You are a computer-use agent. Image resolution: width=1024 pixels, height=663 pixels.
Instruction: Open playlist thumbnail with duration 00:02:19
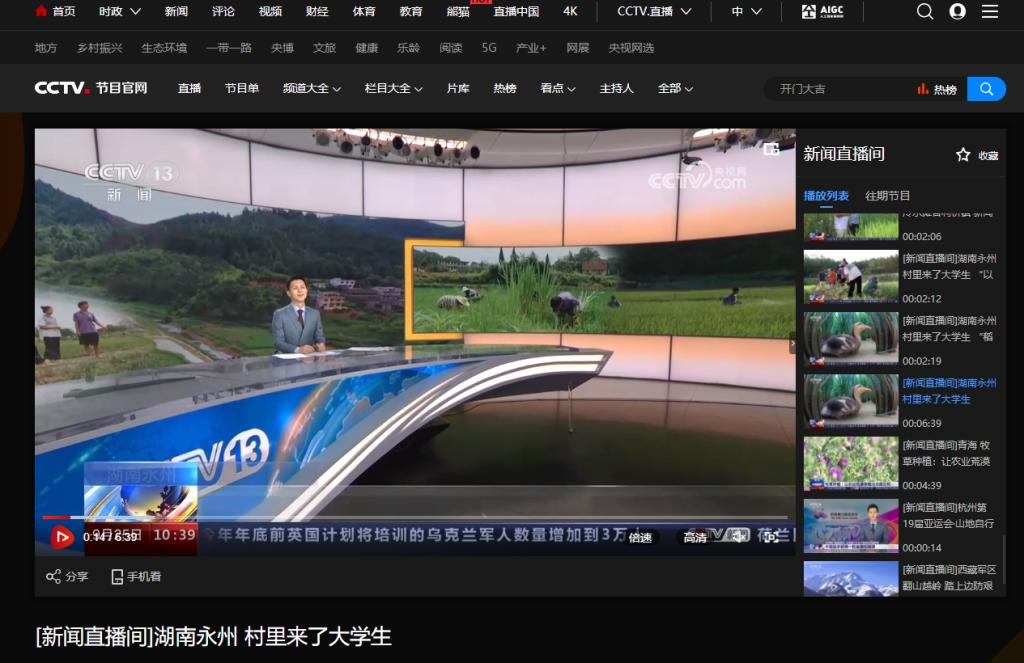tap(851, 338)
